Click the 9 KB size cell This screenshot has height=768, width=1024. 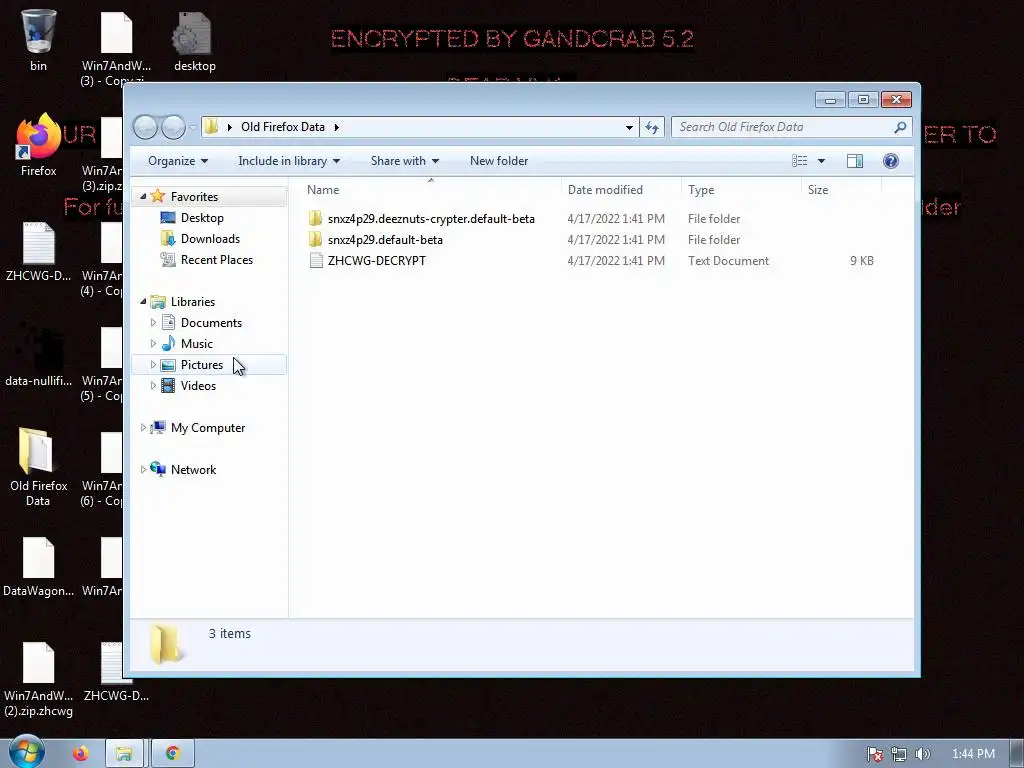861,261
